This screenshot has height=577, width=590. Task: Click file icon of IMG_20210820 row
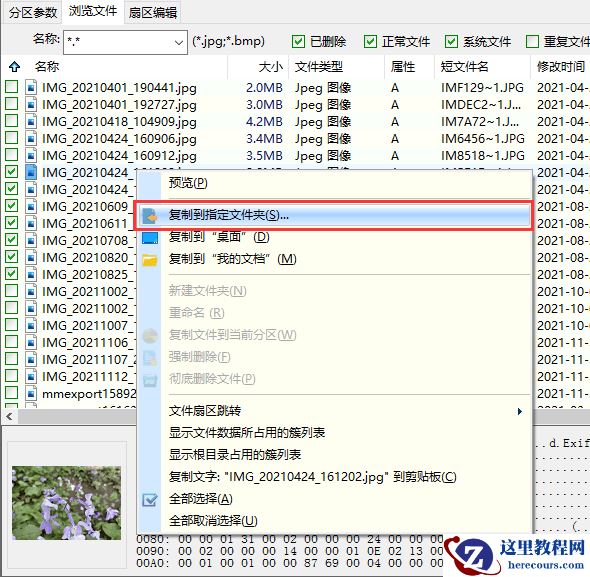click(x=31, y=257)
